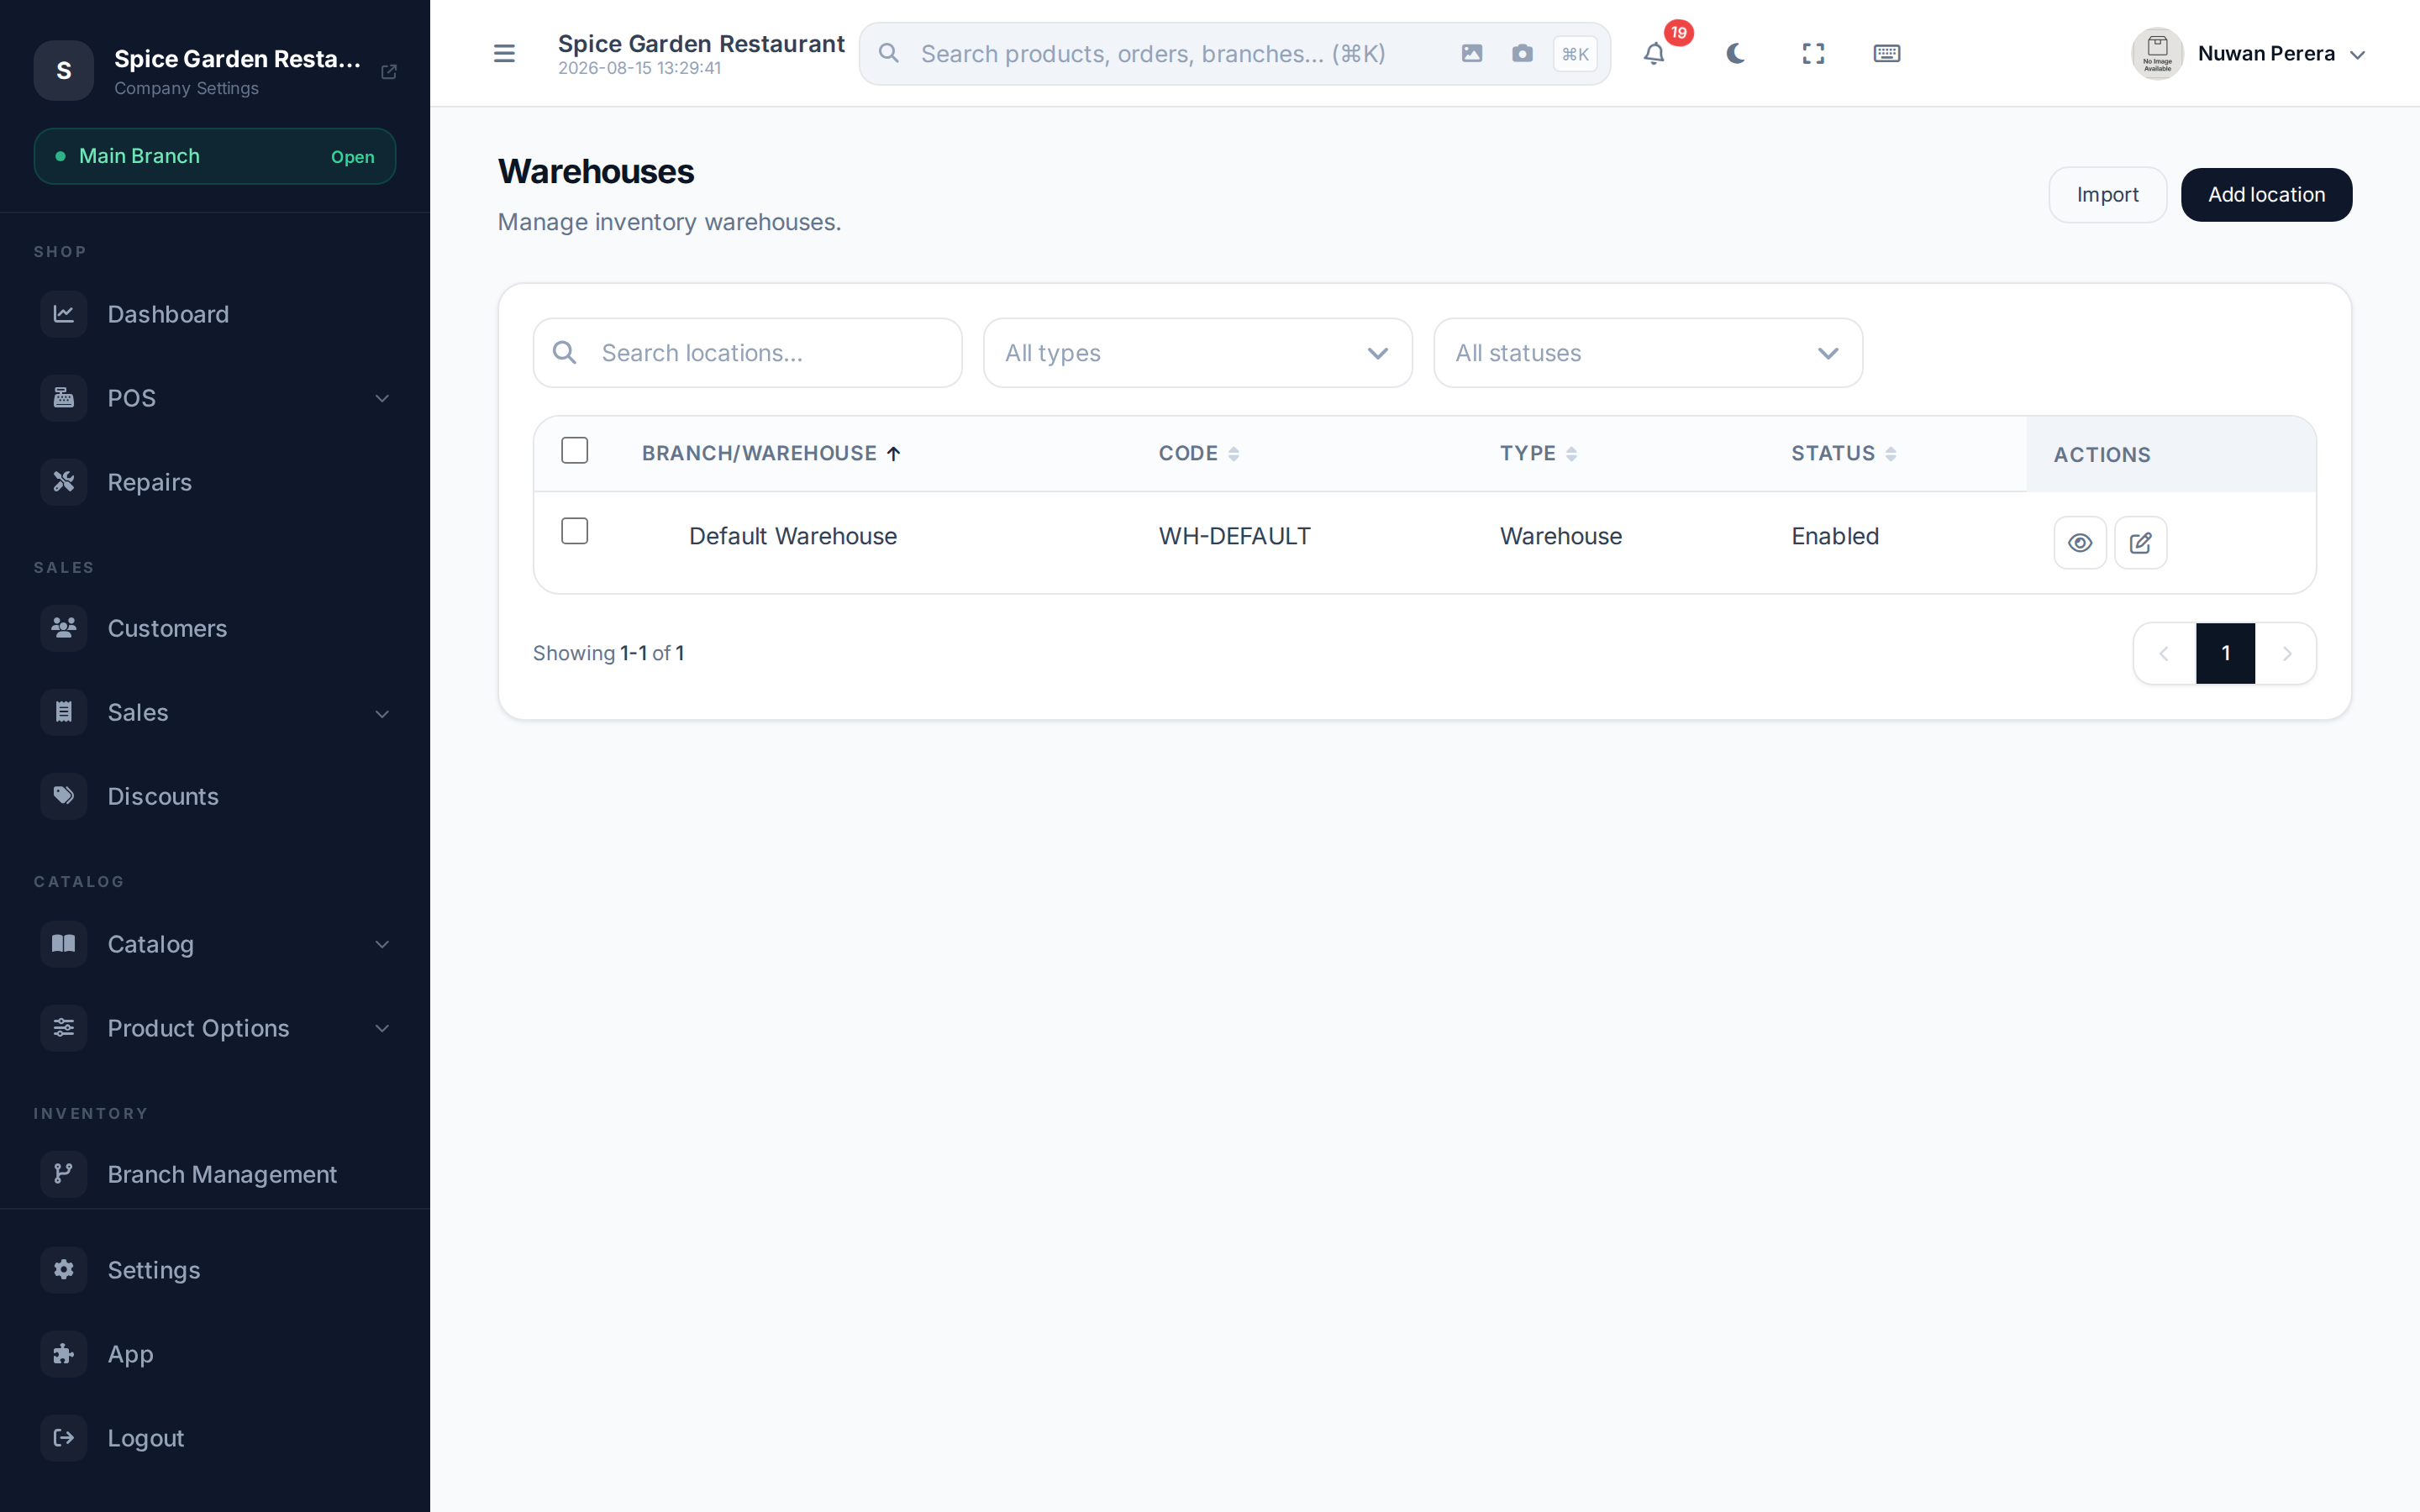Edit the Default Warehouse row
This screenshot has height=1512, width=2420.
coord(2140,543)
